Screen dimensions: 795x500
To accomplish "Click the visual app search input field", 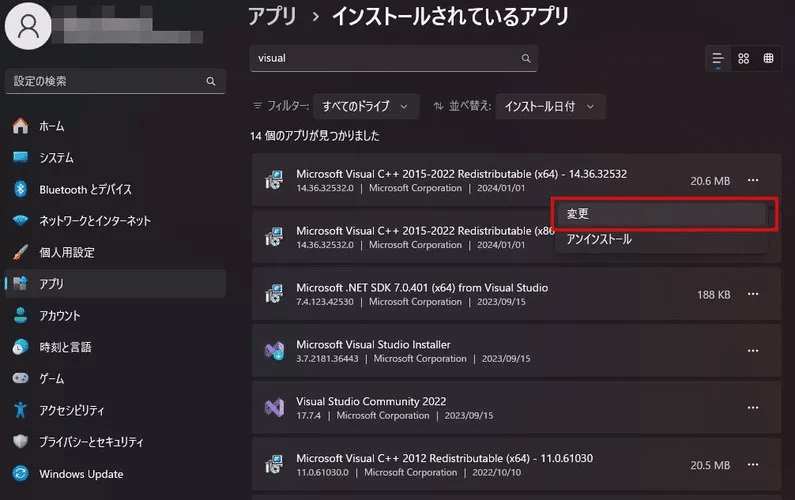I will (x=393, y=58).
